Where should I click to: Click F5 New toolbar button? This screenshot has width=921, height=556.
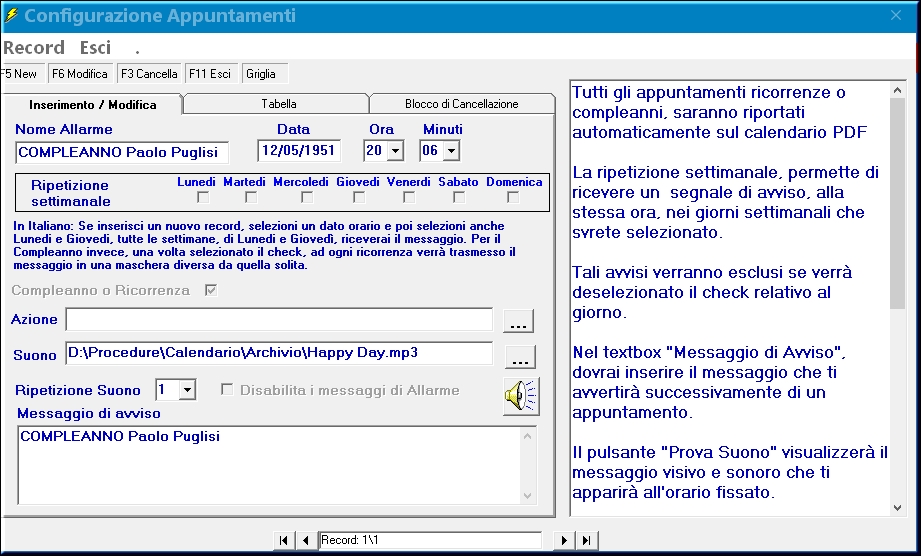20,74
